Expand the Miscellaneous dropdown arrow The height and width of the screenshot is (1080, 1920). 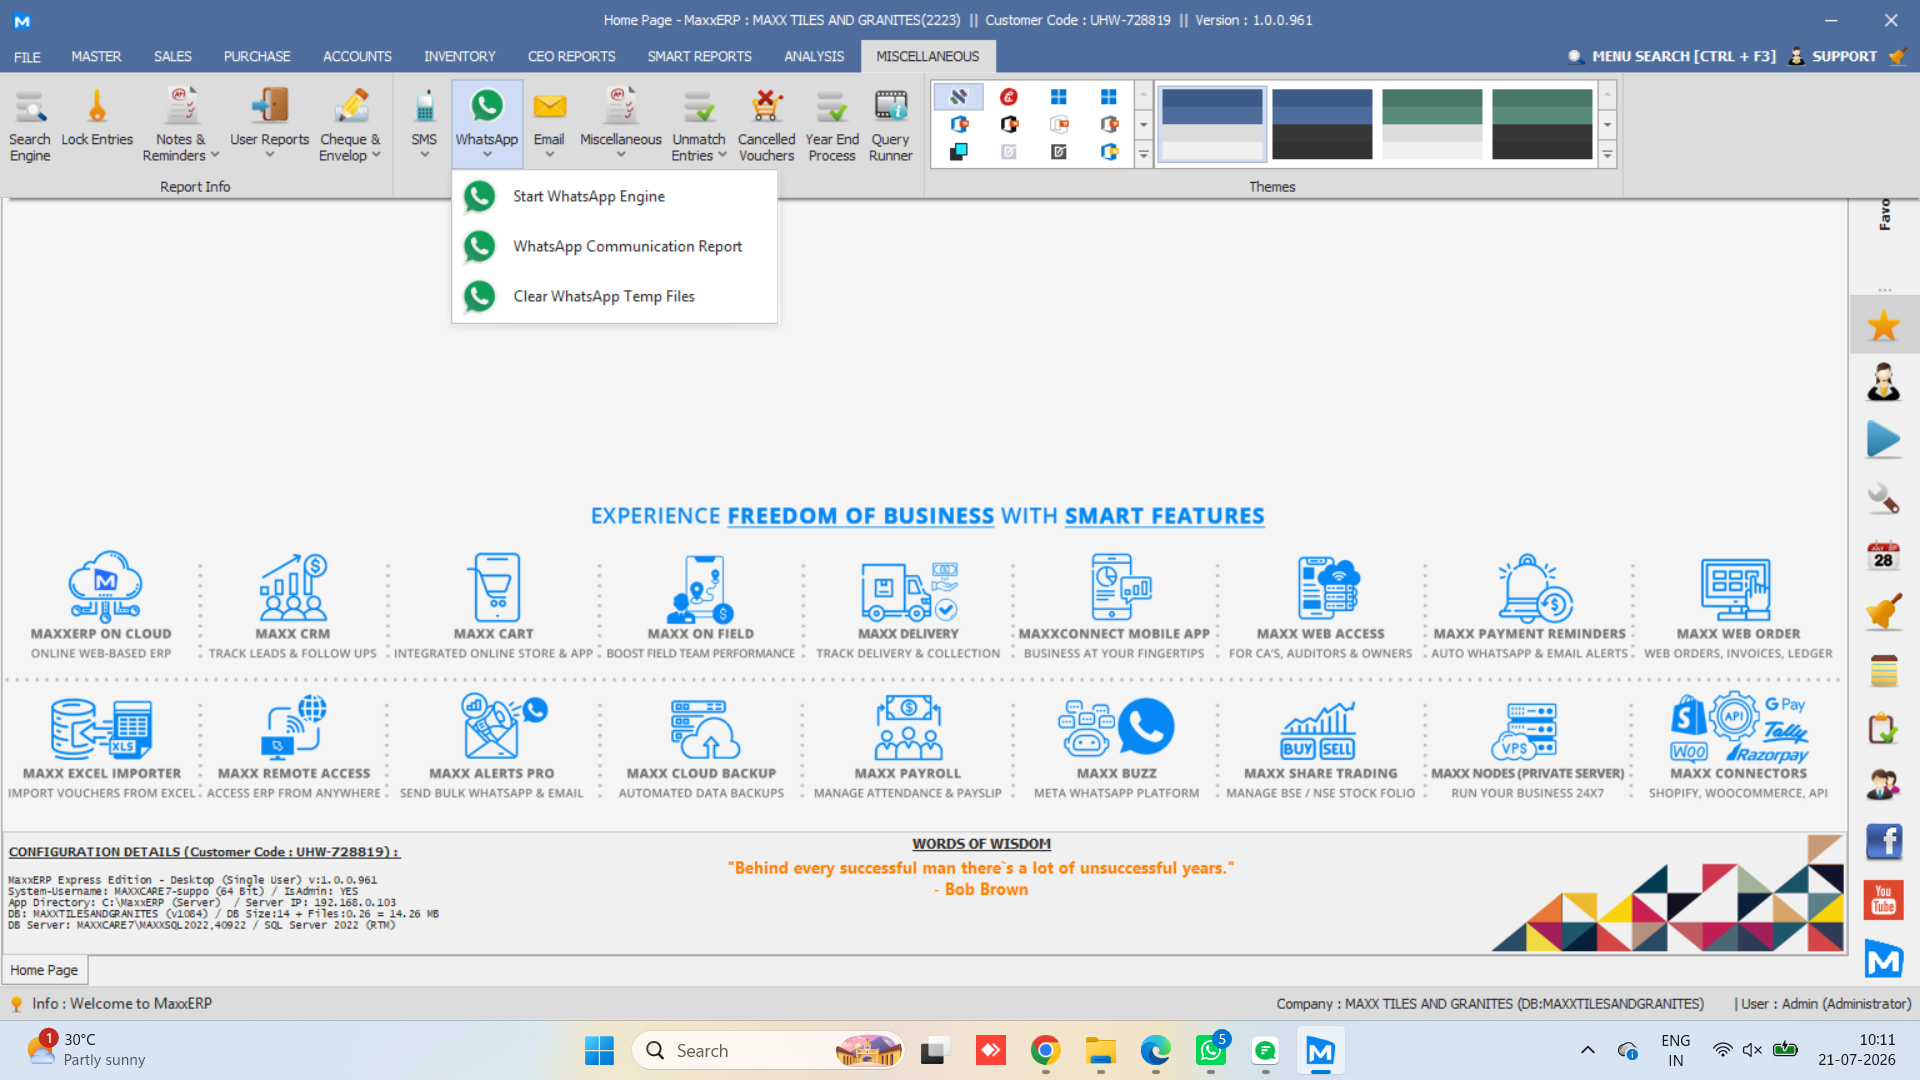[x=620, y=155]
